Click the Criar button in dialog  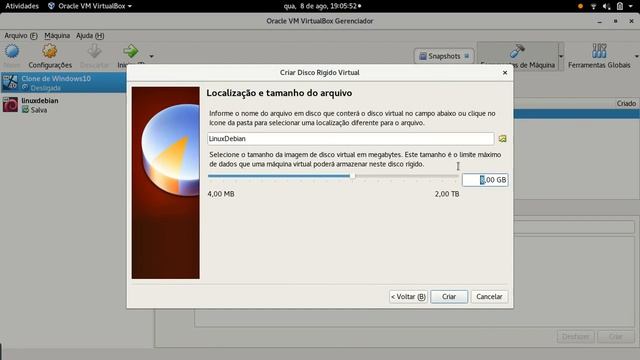(x=449, y=297)
